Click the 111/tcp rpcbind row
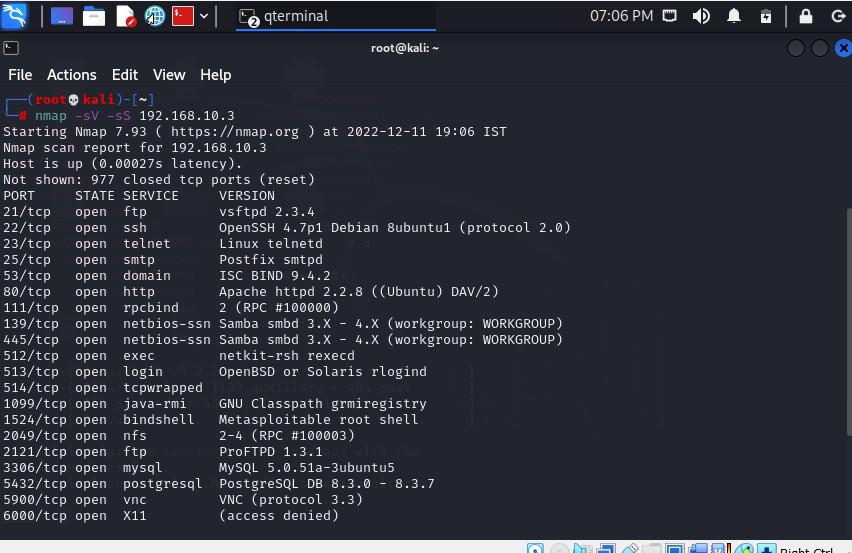The width and height of the screenshot is (852, 553). [171, 308]
